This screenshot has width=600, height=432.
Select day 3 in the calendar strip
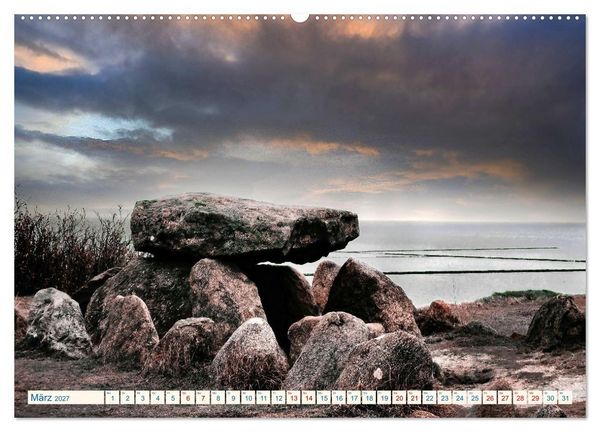pos(142,397)
